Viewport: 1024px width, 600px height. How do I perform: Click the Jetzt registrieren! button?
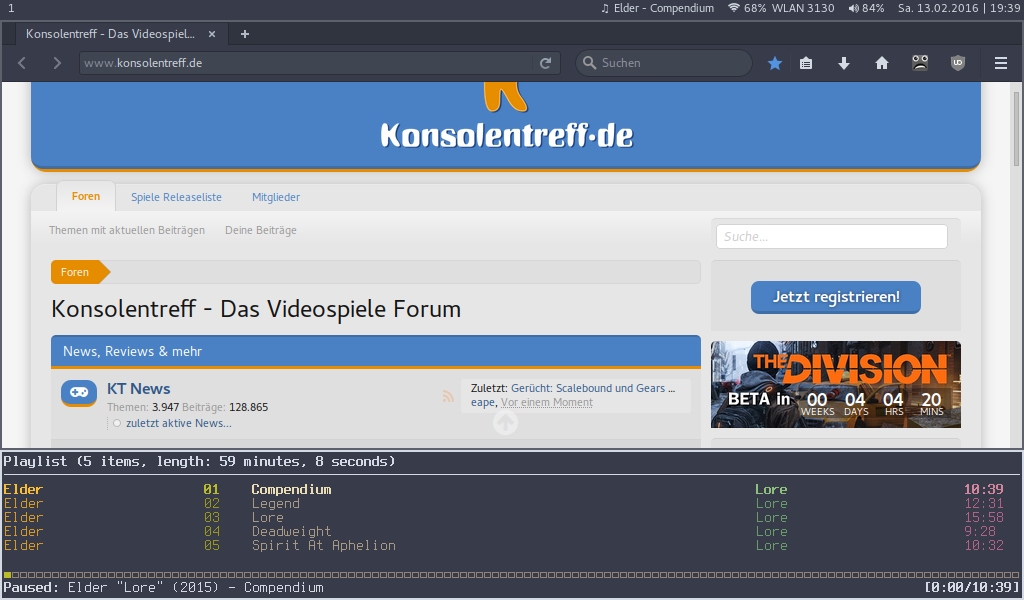(836, 297)
